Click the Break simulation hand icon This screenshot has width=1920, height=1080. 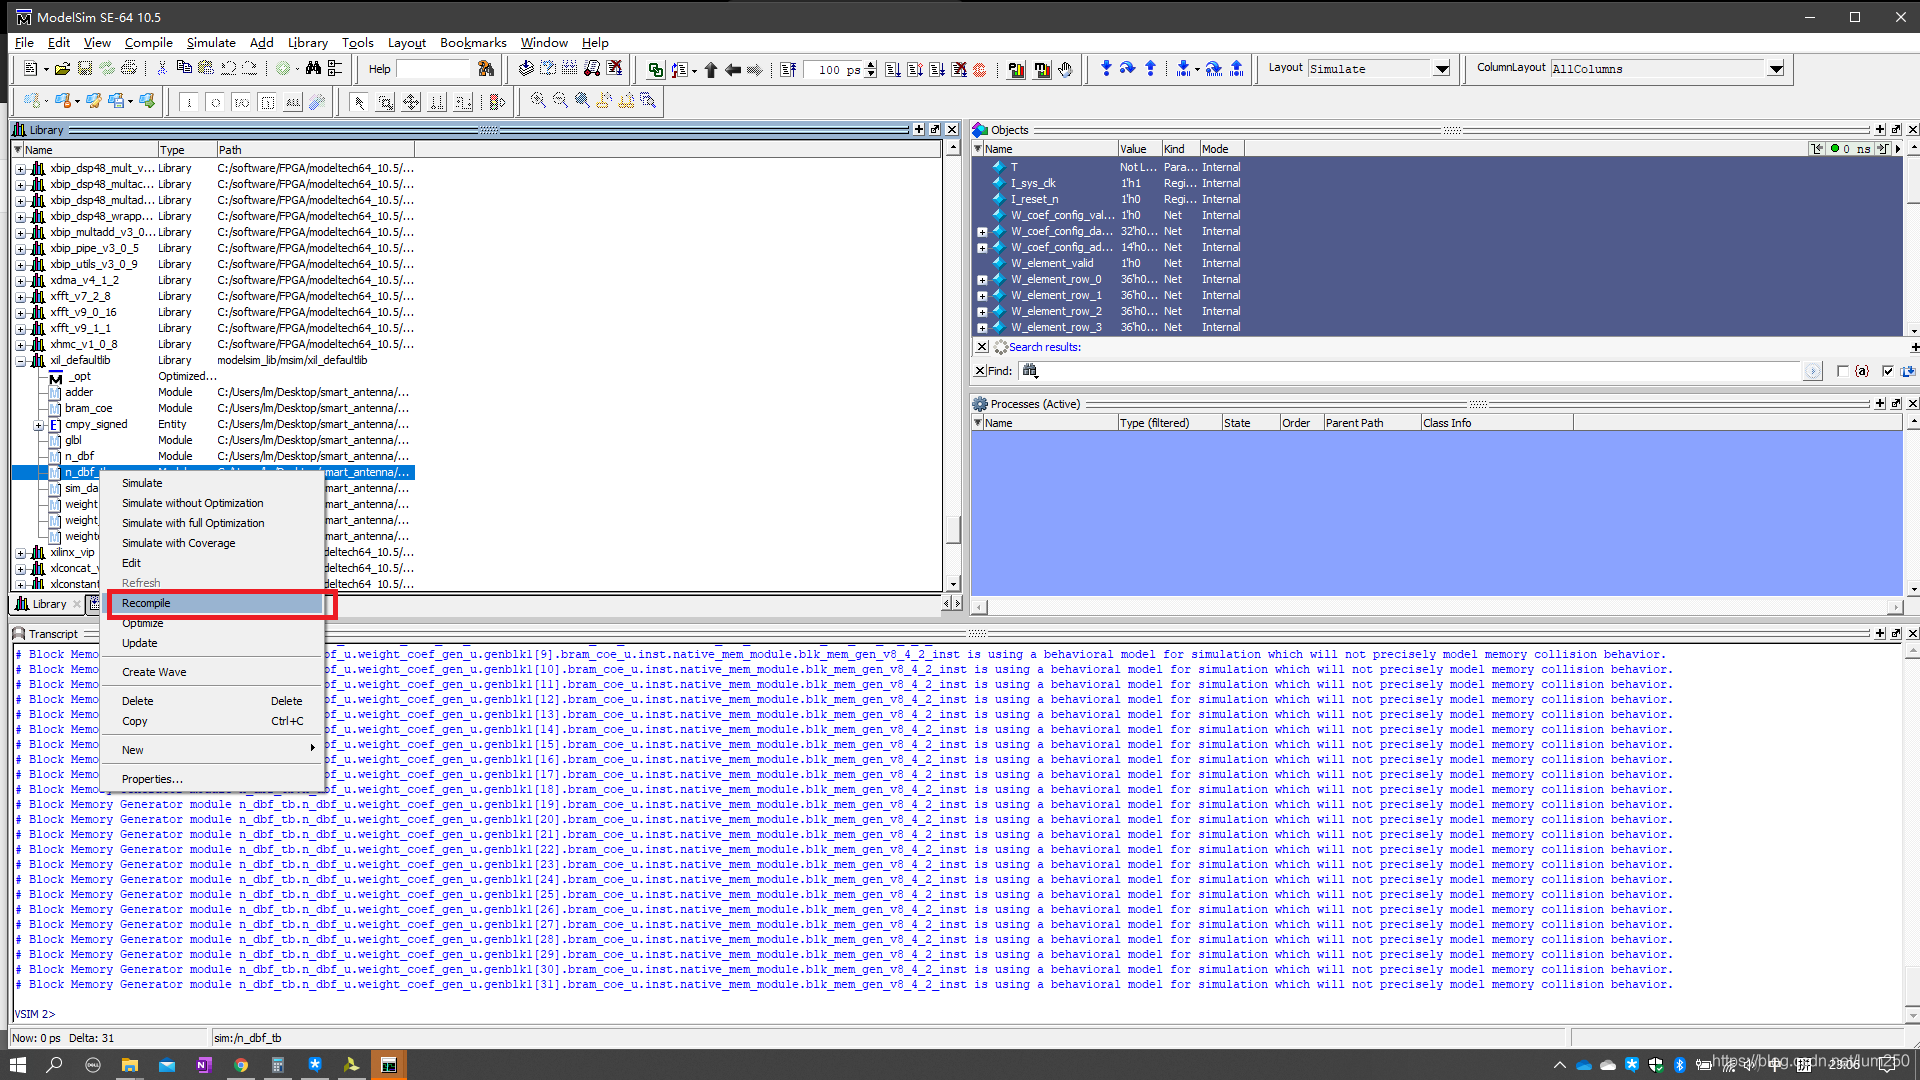click(x=1065, y=69)
